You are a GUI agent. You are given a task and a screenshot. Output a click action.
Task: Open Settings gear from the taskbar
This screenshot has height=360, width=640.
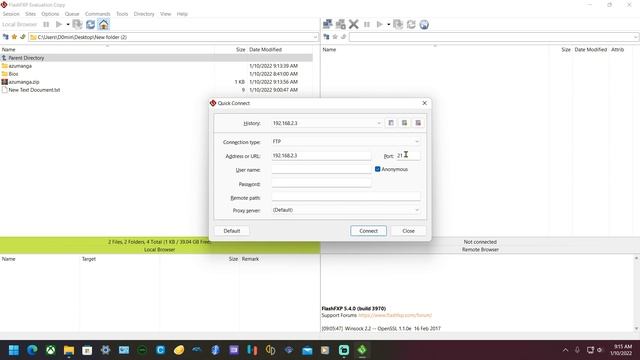106,350
